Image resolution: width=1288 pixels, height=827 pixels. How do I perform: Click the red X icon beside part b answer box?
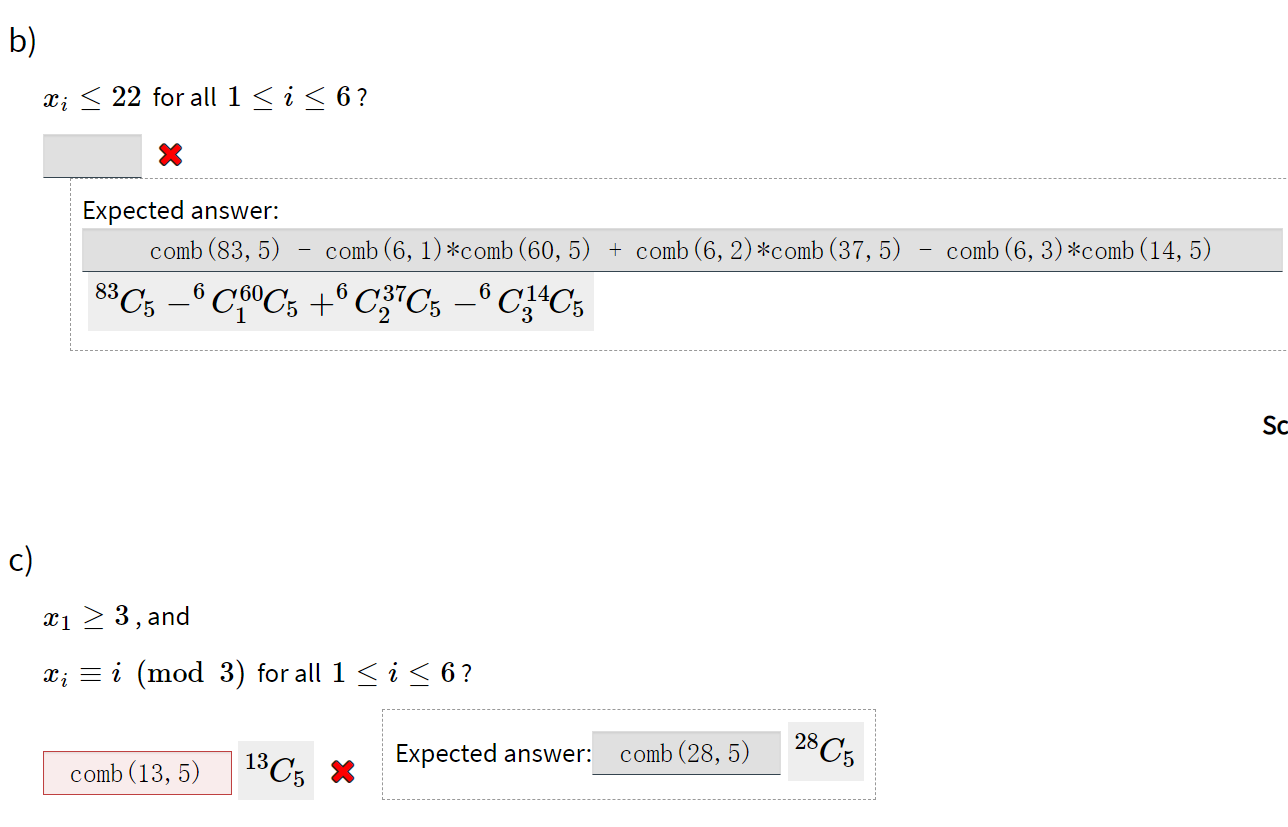click(x=169, y=154)
